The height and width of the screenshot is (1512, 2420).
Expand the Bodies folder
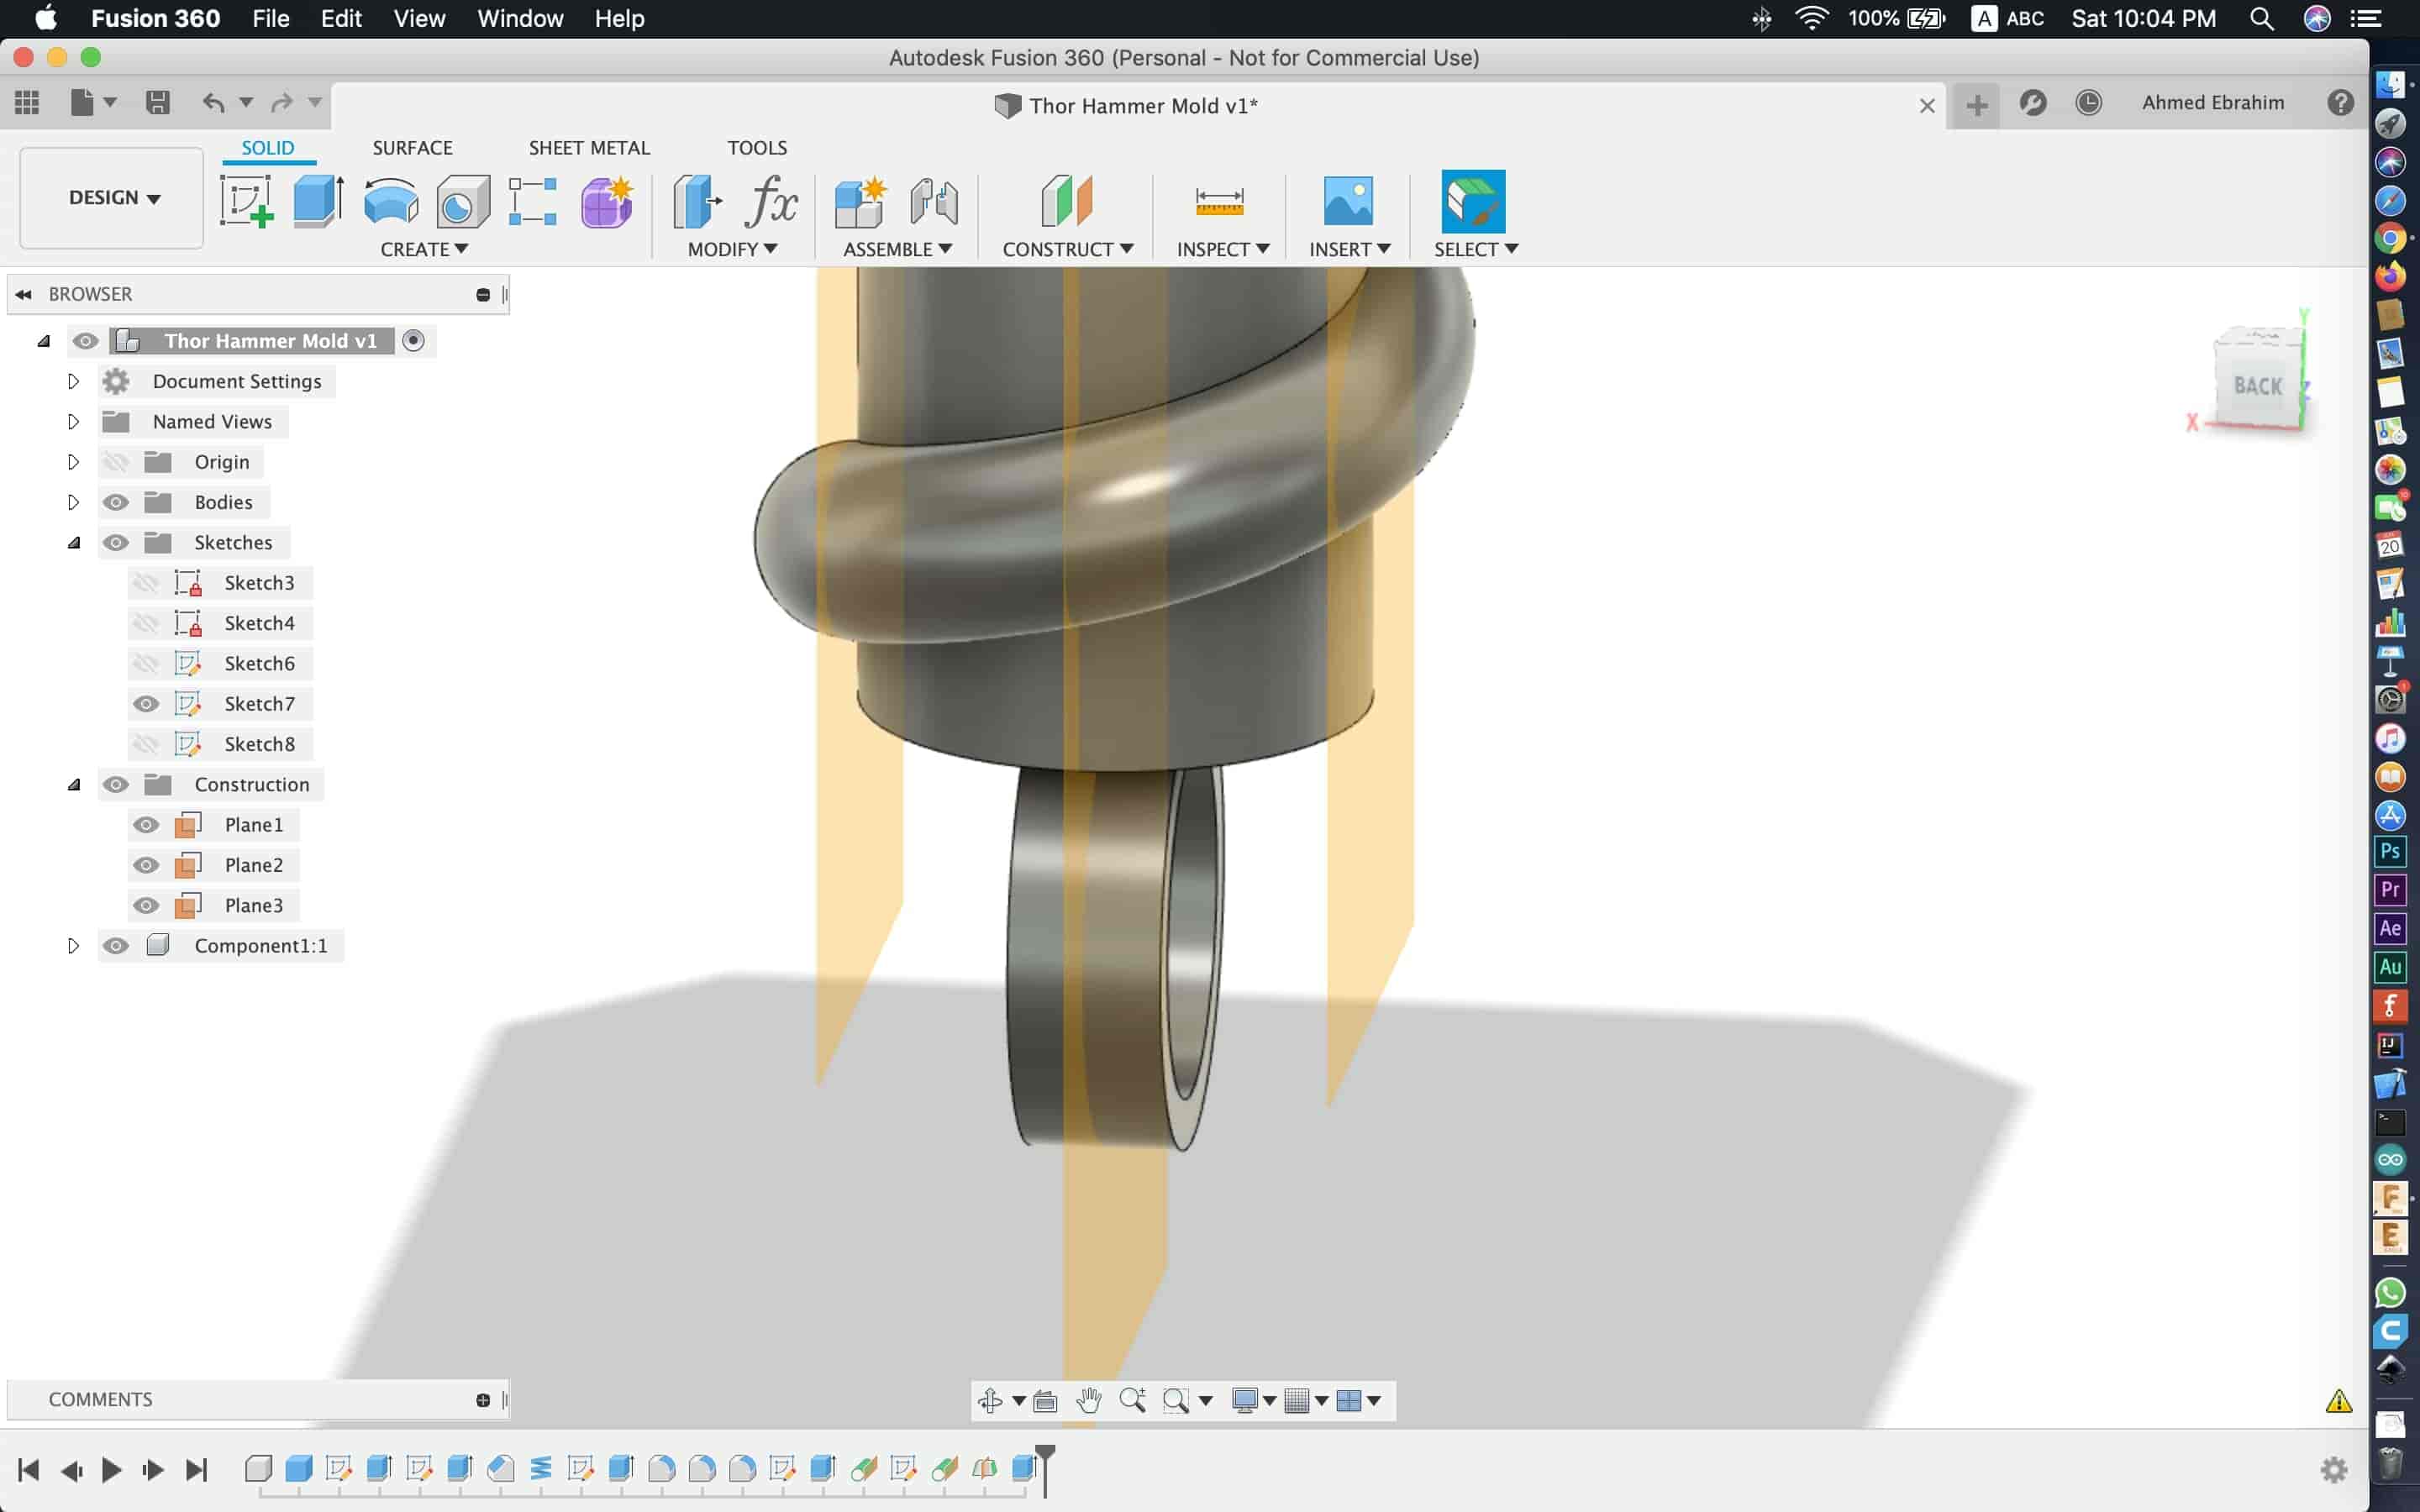pyautogui.click(x=73, y=502)
